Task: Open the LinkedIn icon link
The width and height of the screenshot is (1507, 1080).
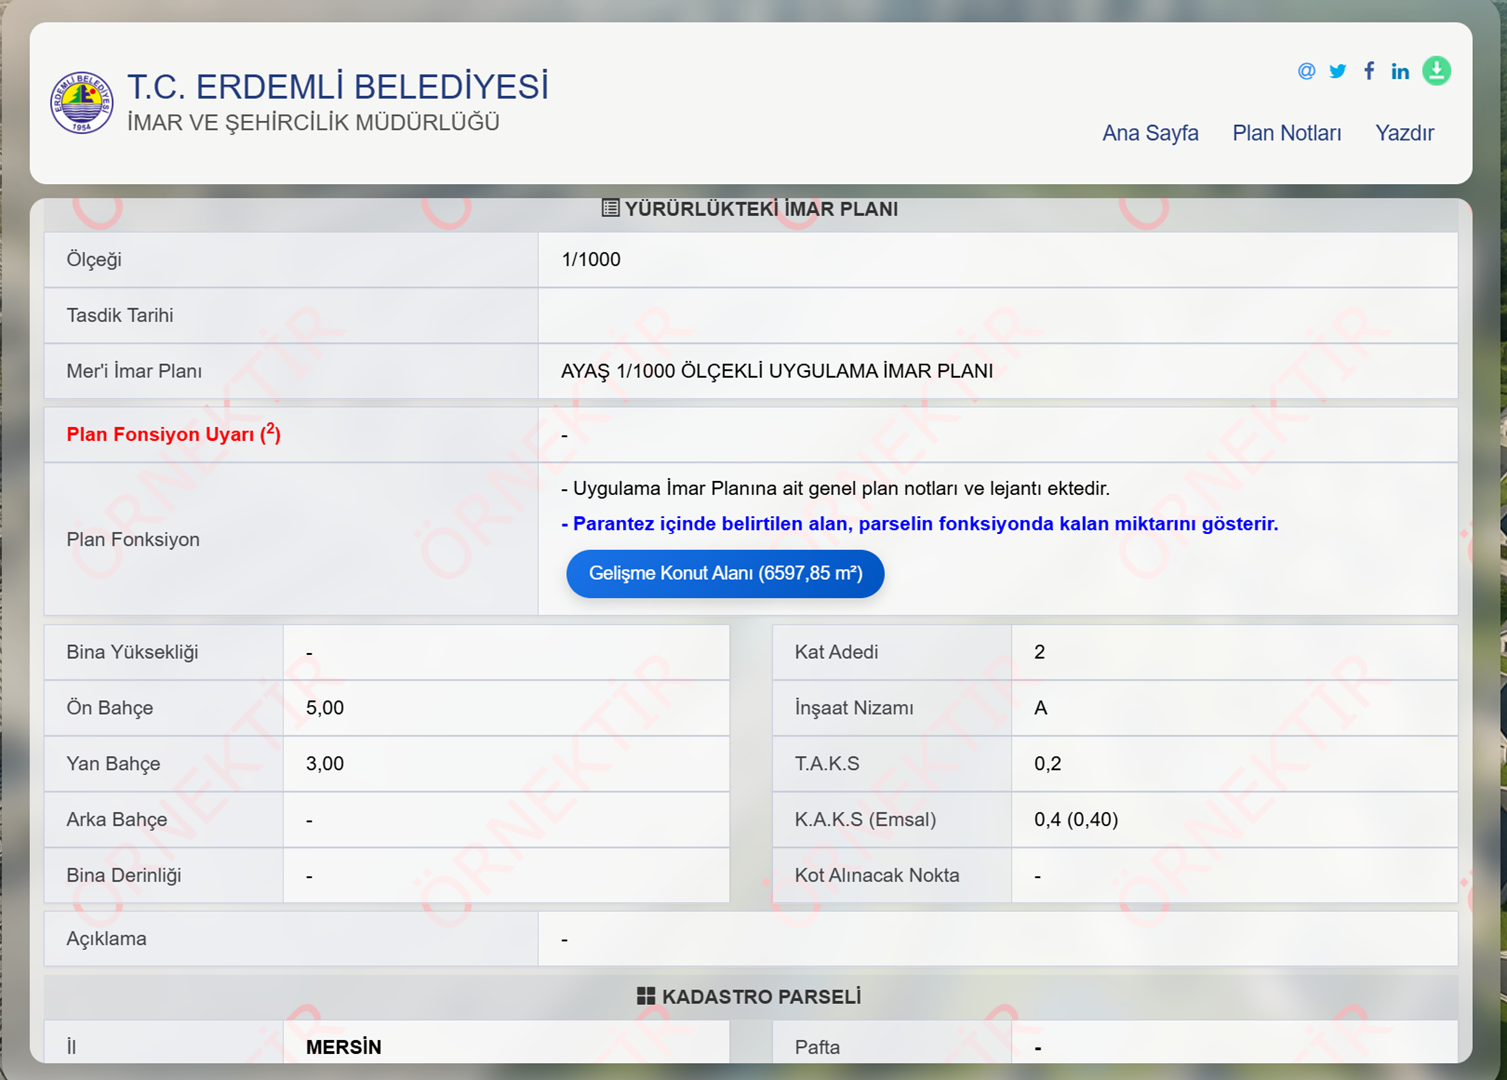Action: click(1400, 71)
